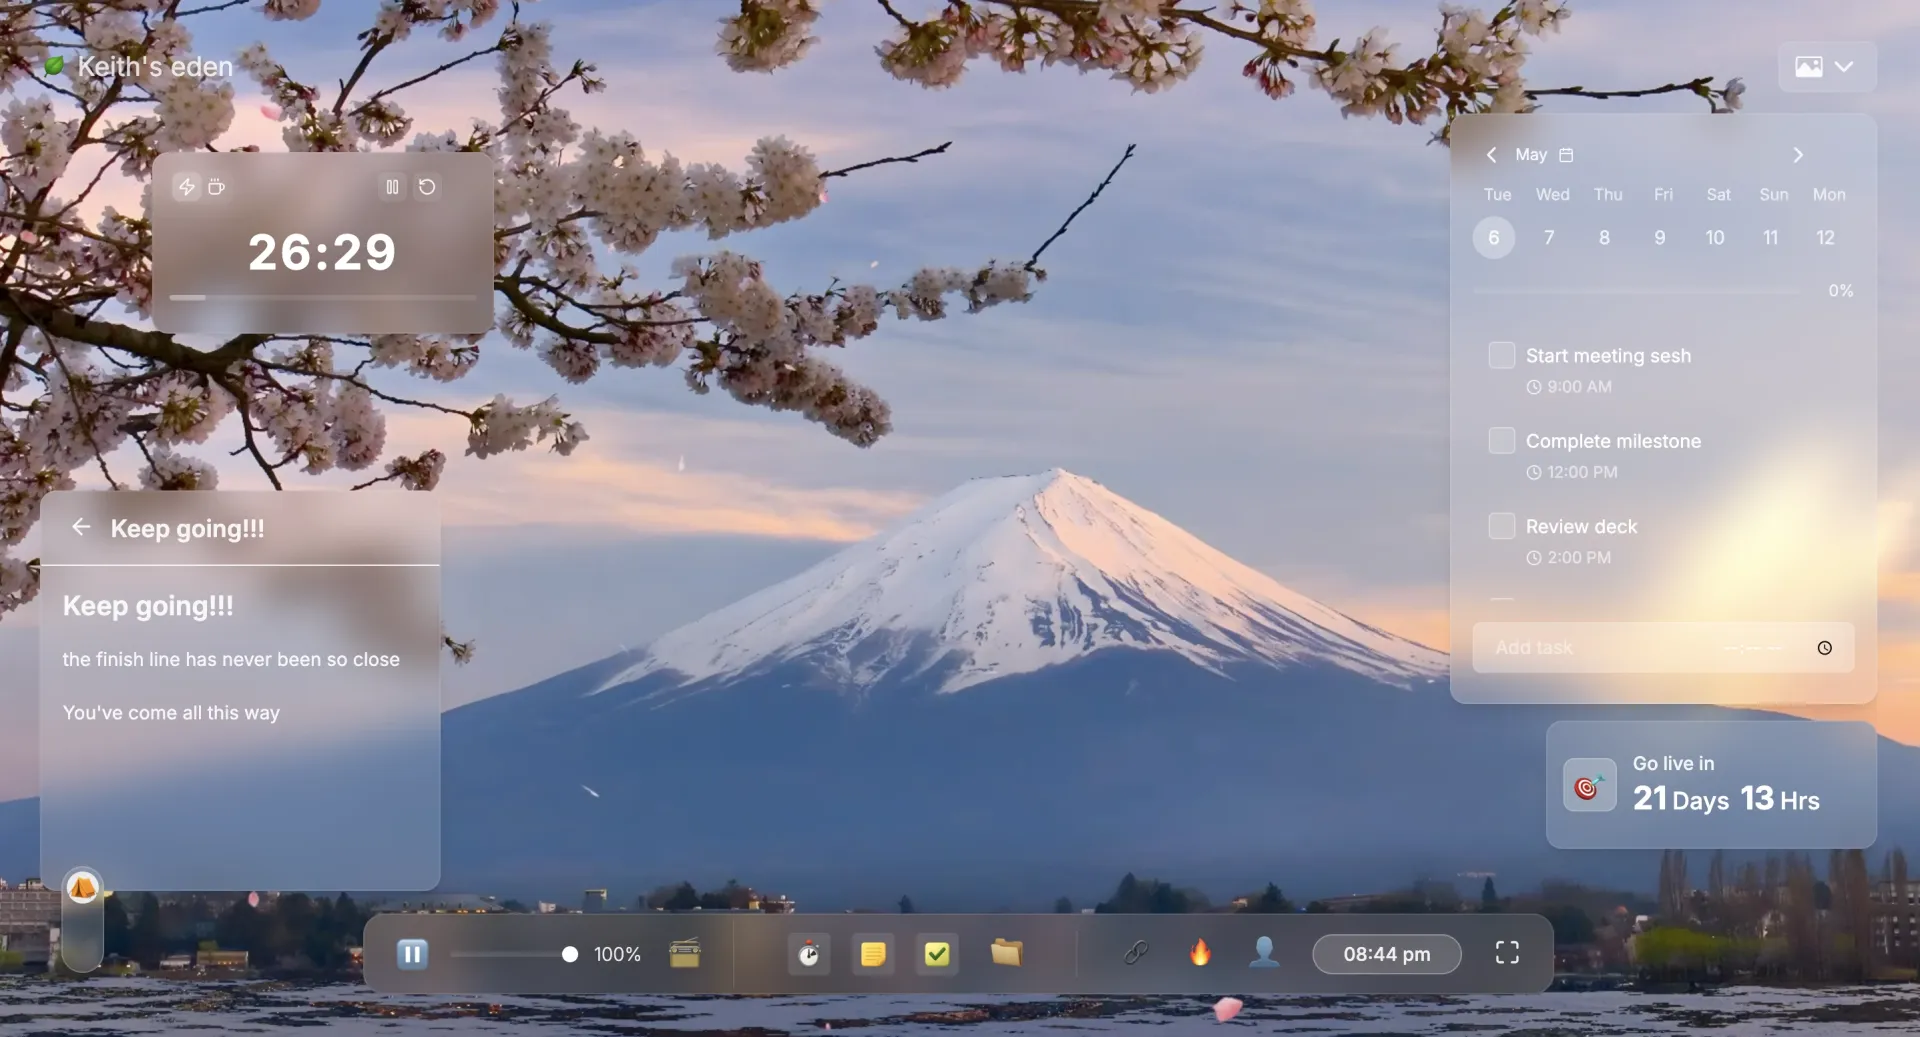
Task: Open the fire streak icon
Action: pyautogui.click(x=1200, y=953)
